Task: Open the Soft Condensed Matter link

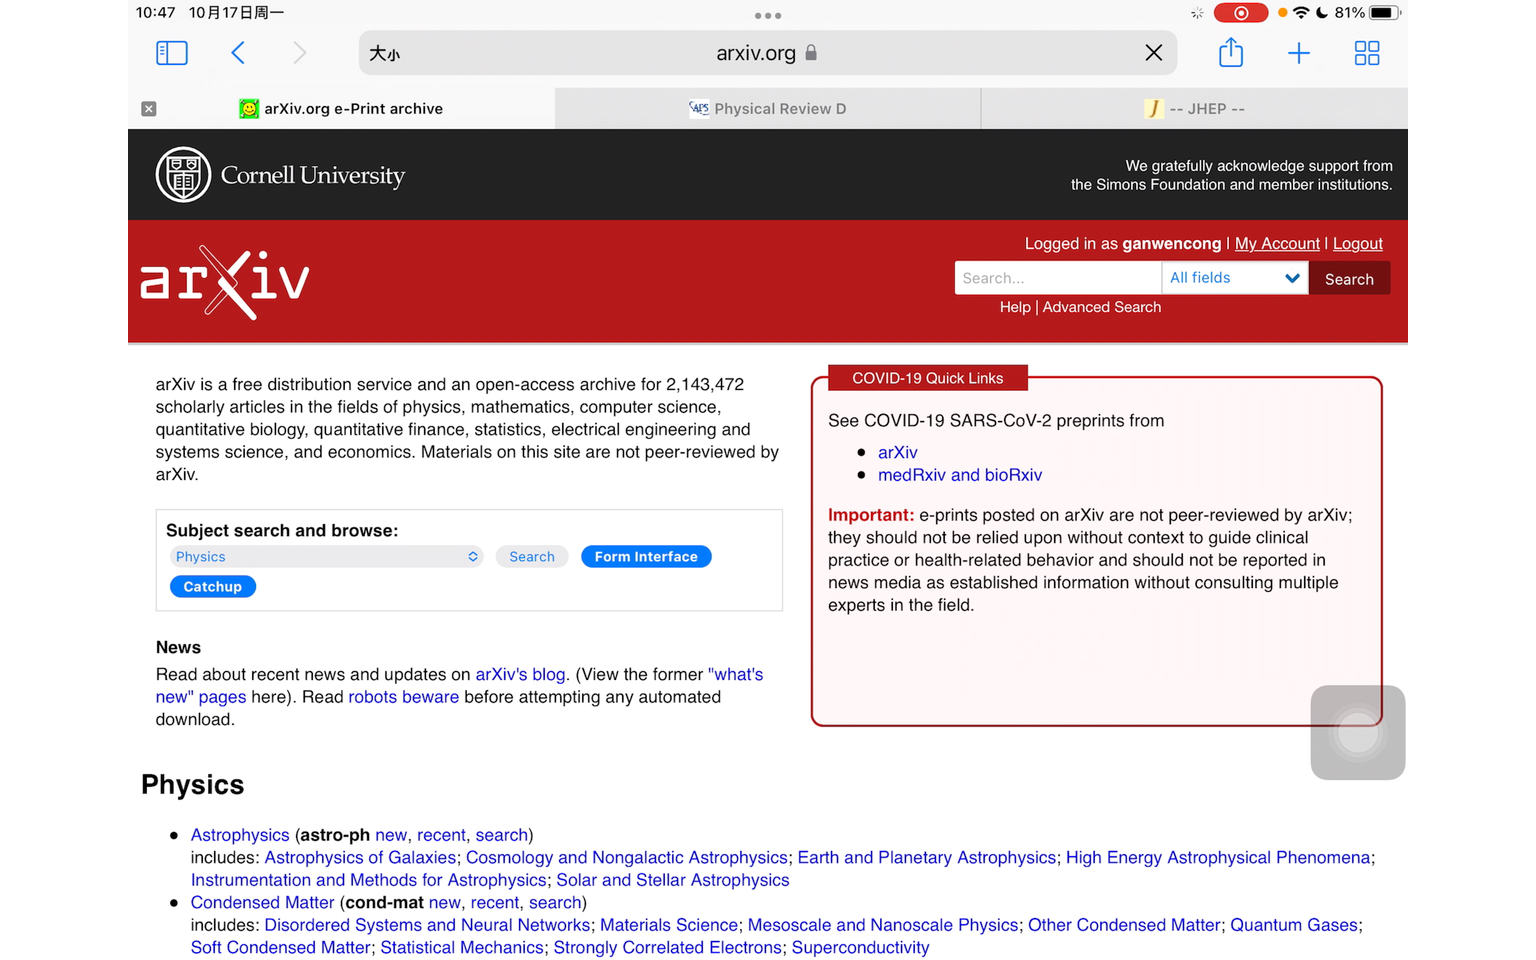Action: [x=281, y=948]
